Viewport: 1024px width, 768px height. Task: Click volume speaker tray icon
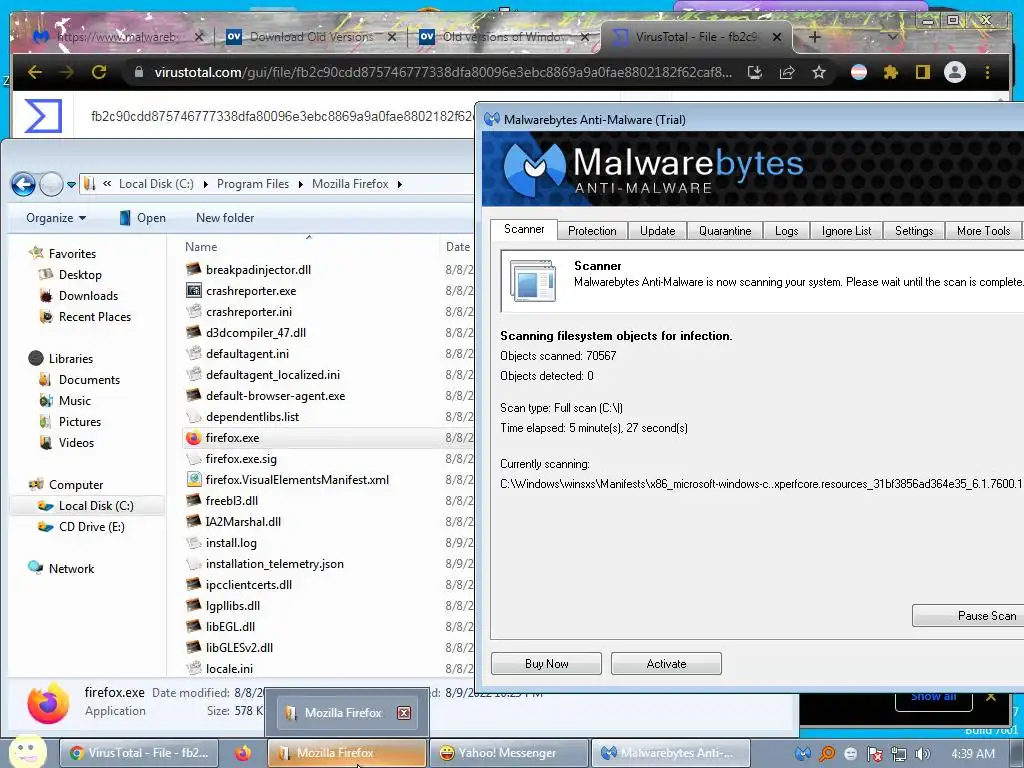[x=922, y=754]
